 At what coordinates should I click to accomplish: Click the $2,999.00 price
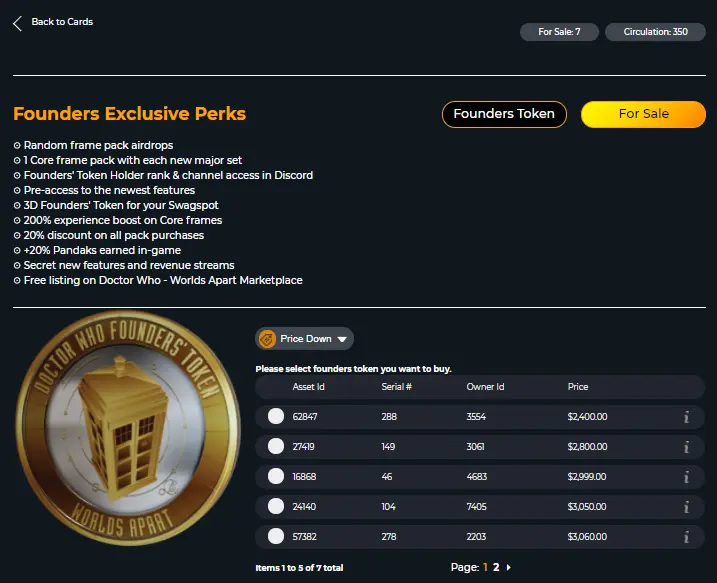coord(587,476)
